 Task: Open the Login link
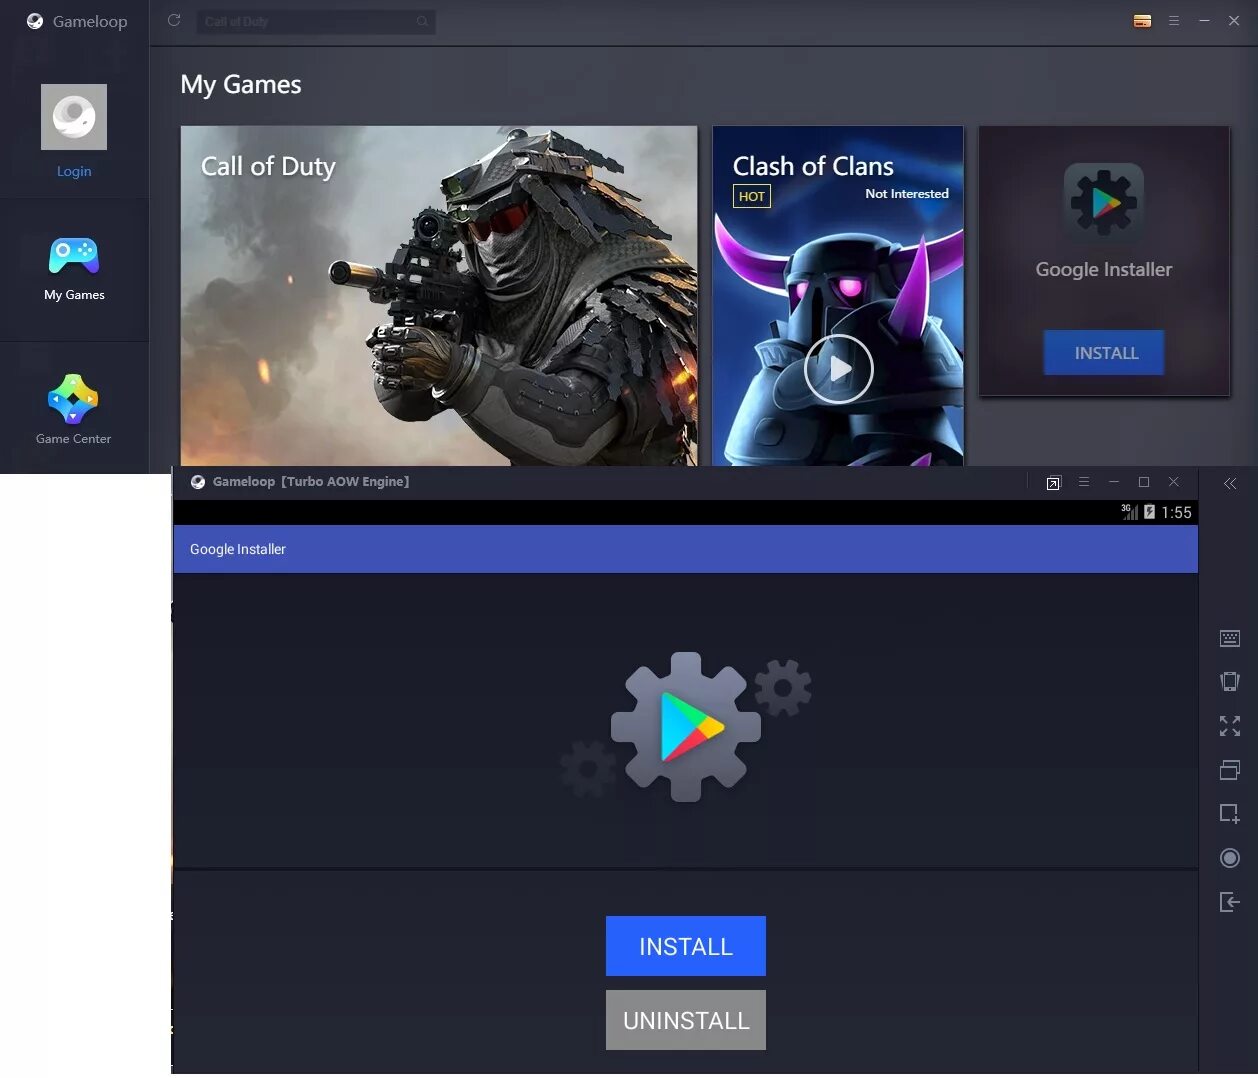pyautogui.click(x=74, y=171)
